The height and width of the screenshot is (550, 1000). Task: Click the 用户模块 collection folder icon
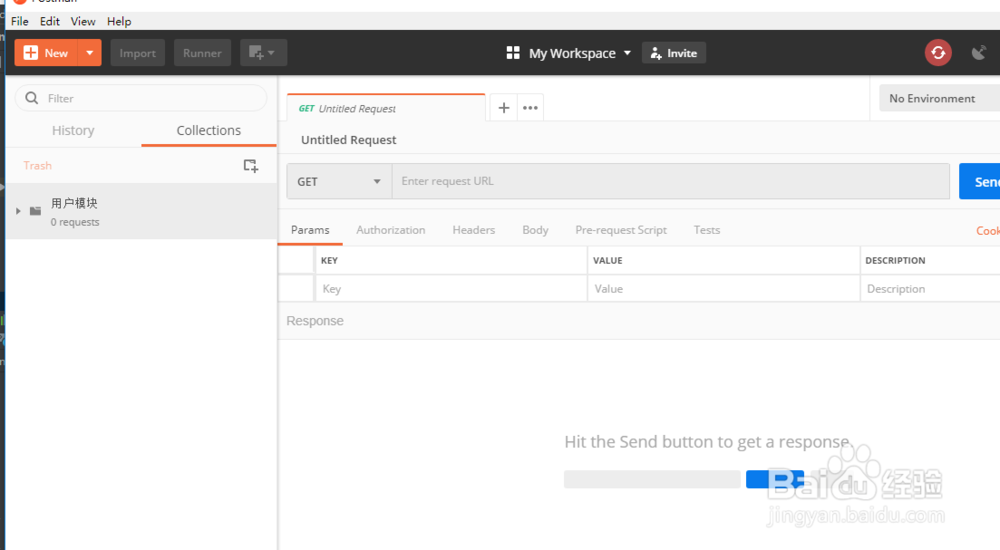pos(36,211)
